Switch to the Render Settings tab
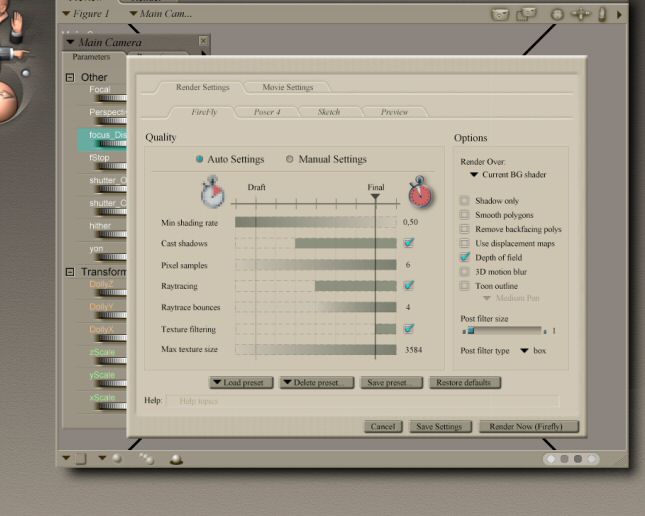The image size is (645, 516). (x=202, y=87)
